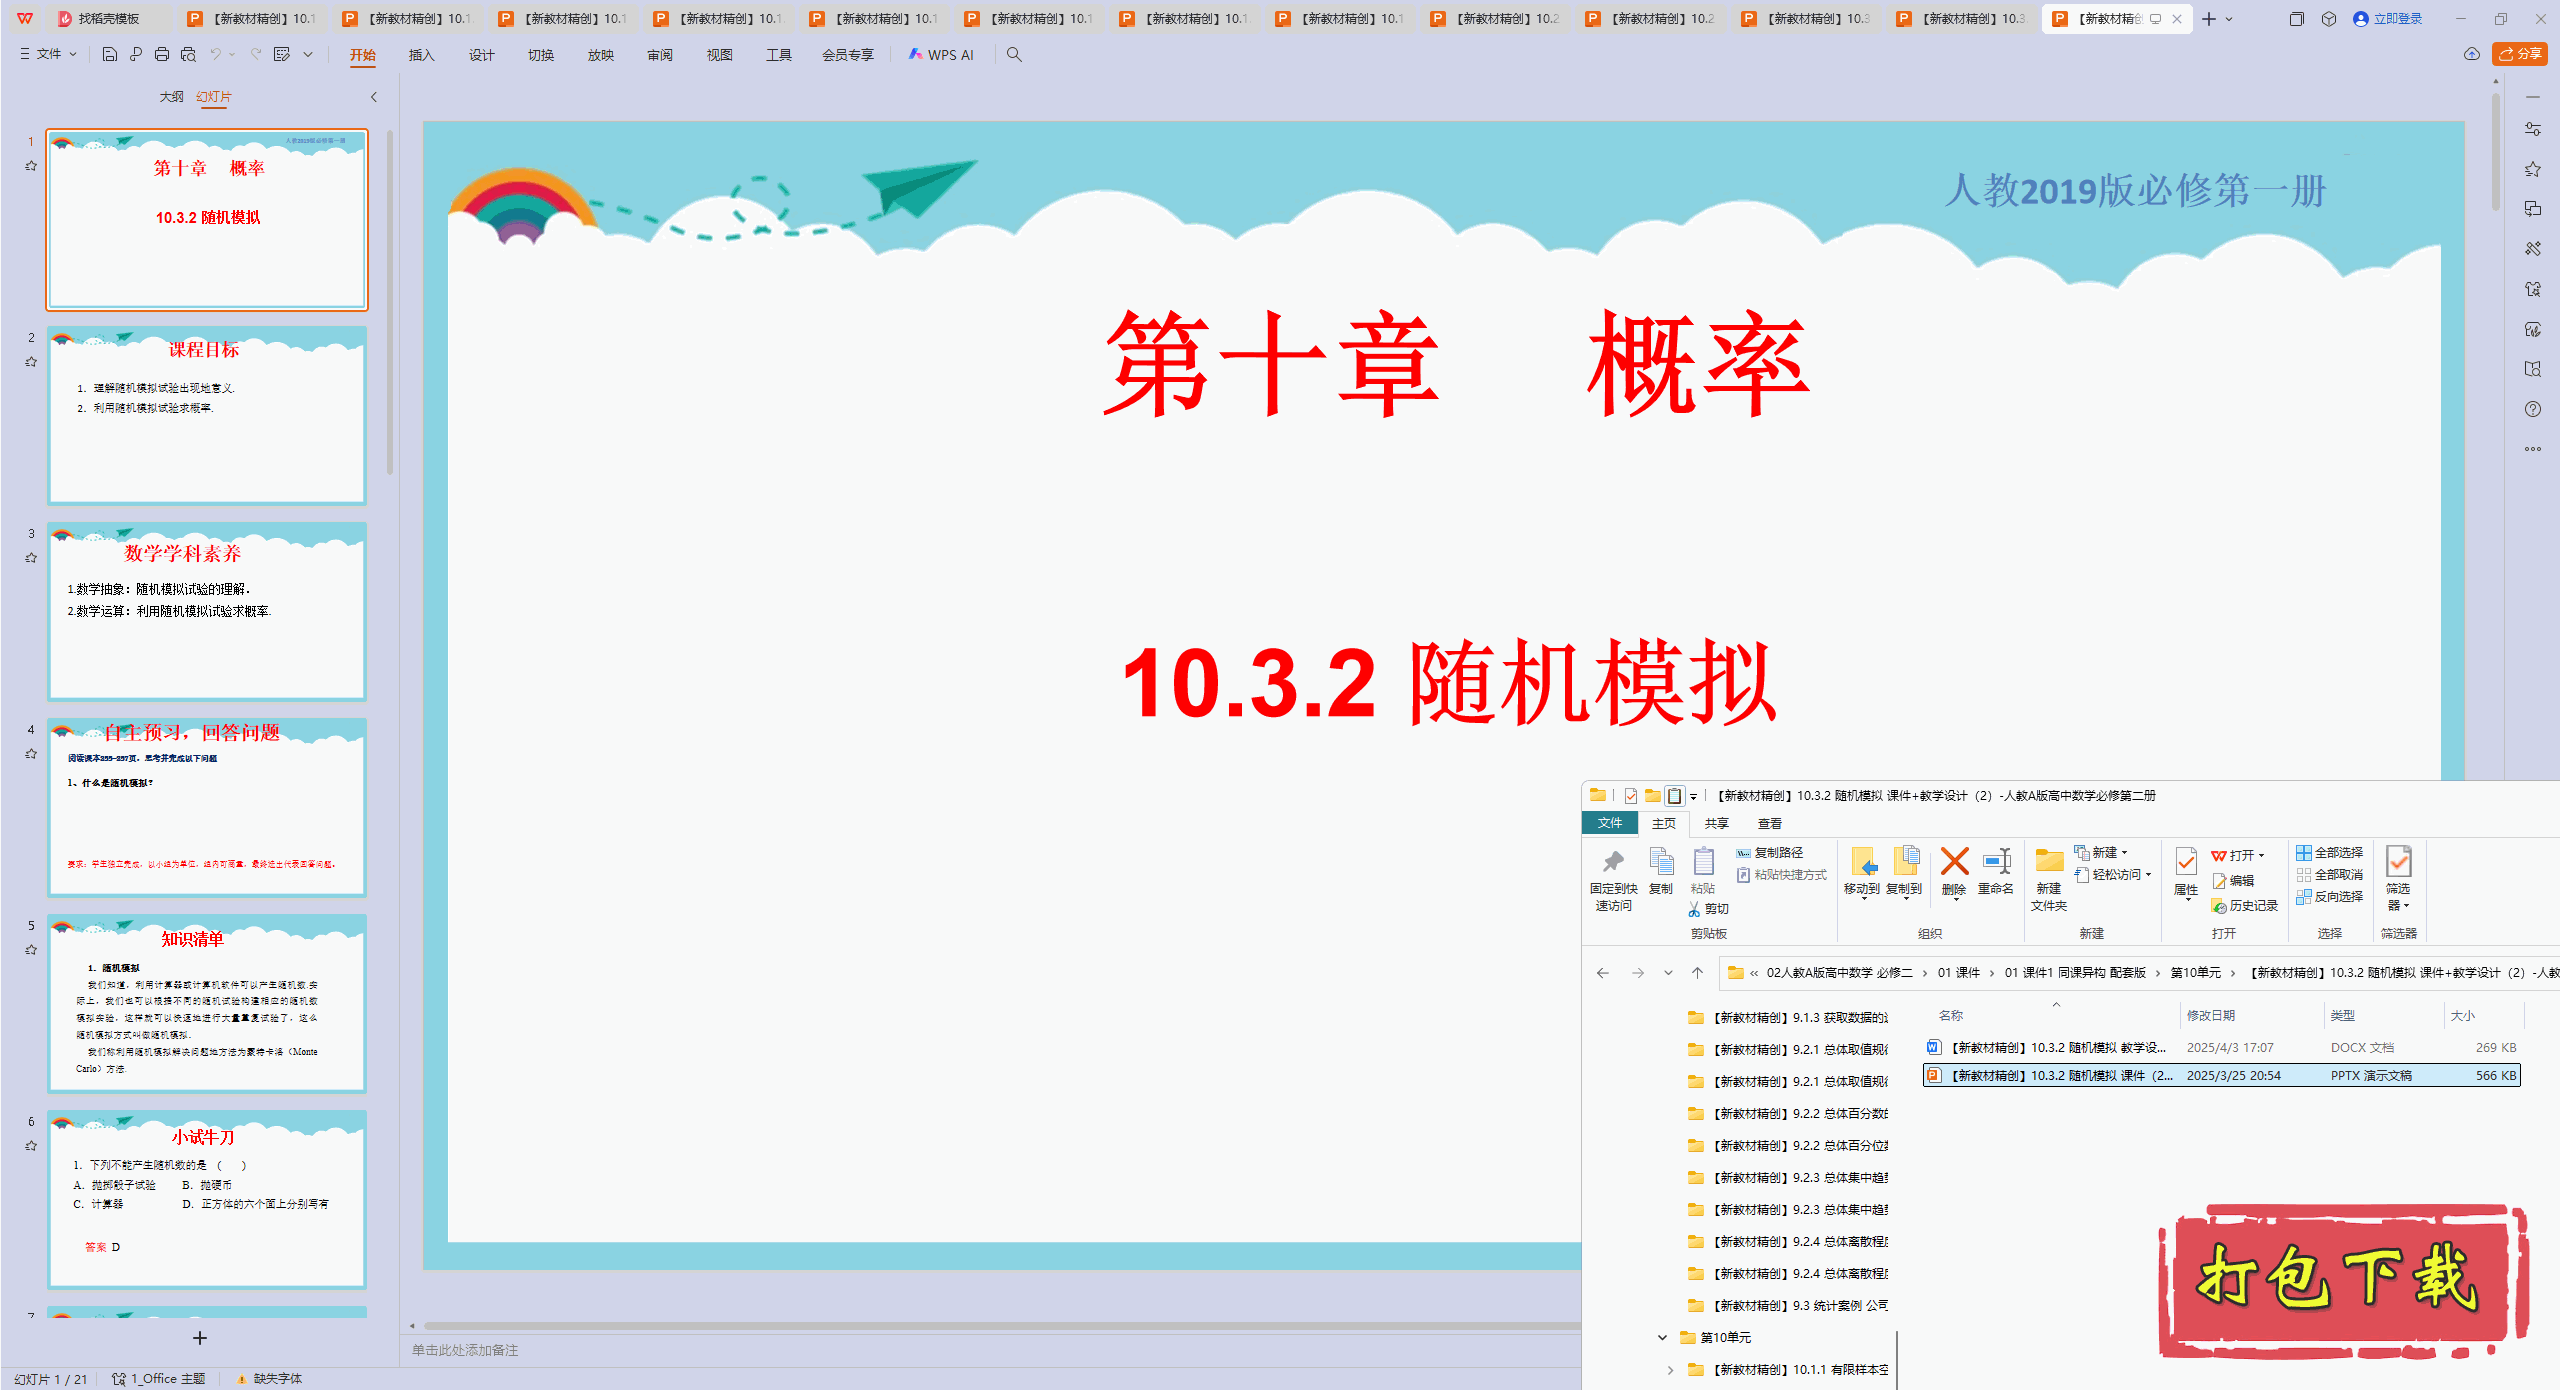
Task: Open Print Preview from quick toolbar
Action: (188, 55)
